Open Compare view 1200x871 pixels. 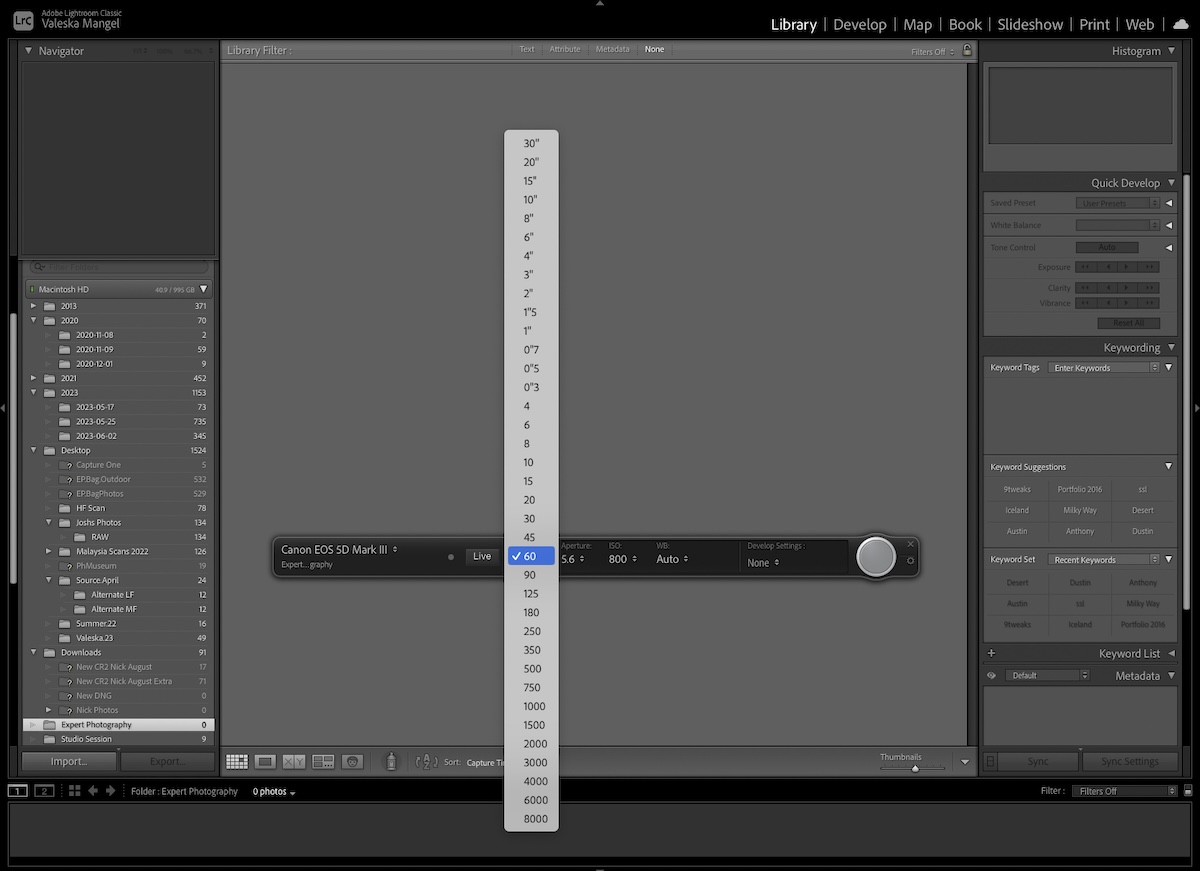293,761
